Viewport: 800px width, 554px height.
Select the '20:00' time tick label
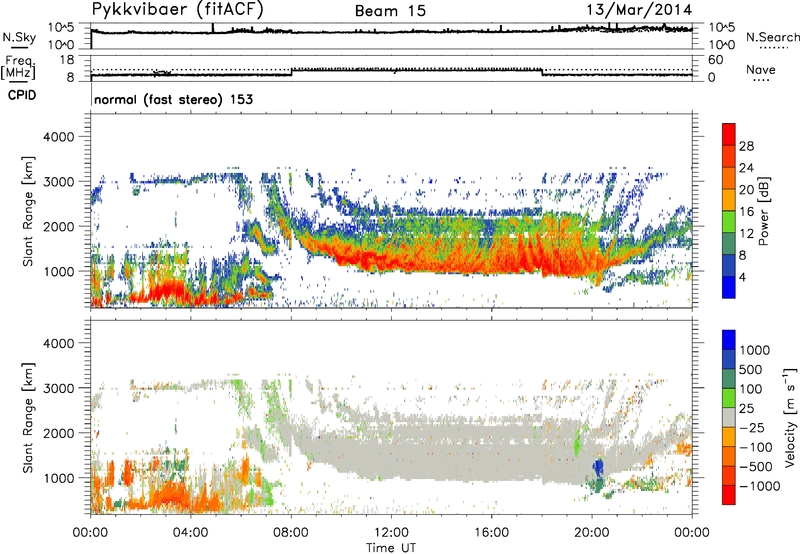(x=591, y=533)
